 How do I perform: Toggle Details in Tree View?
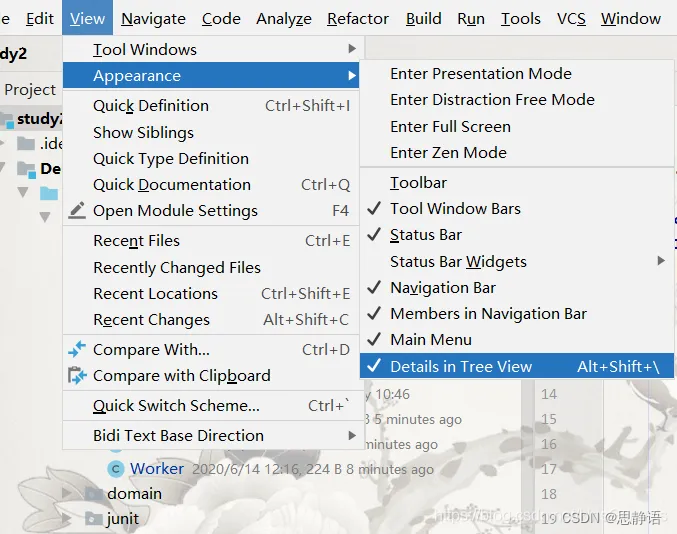click(517, 366)
